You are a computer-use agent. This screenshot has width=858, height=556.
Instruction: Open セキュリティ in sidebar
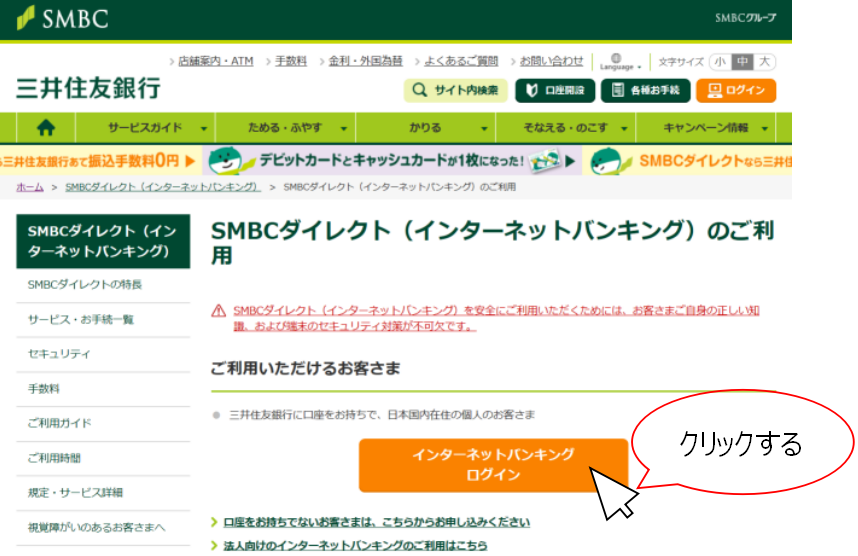coord(103,354)
